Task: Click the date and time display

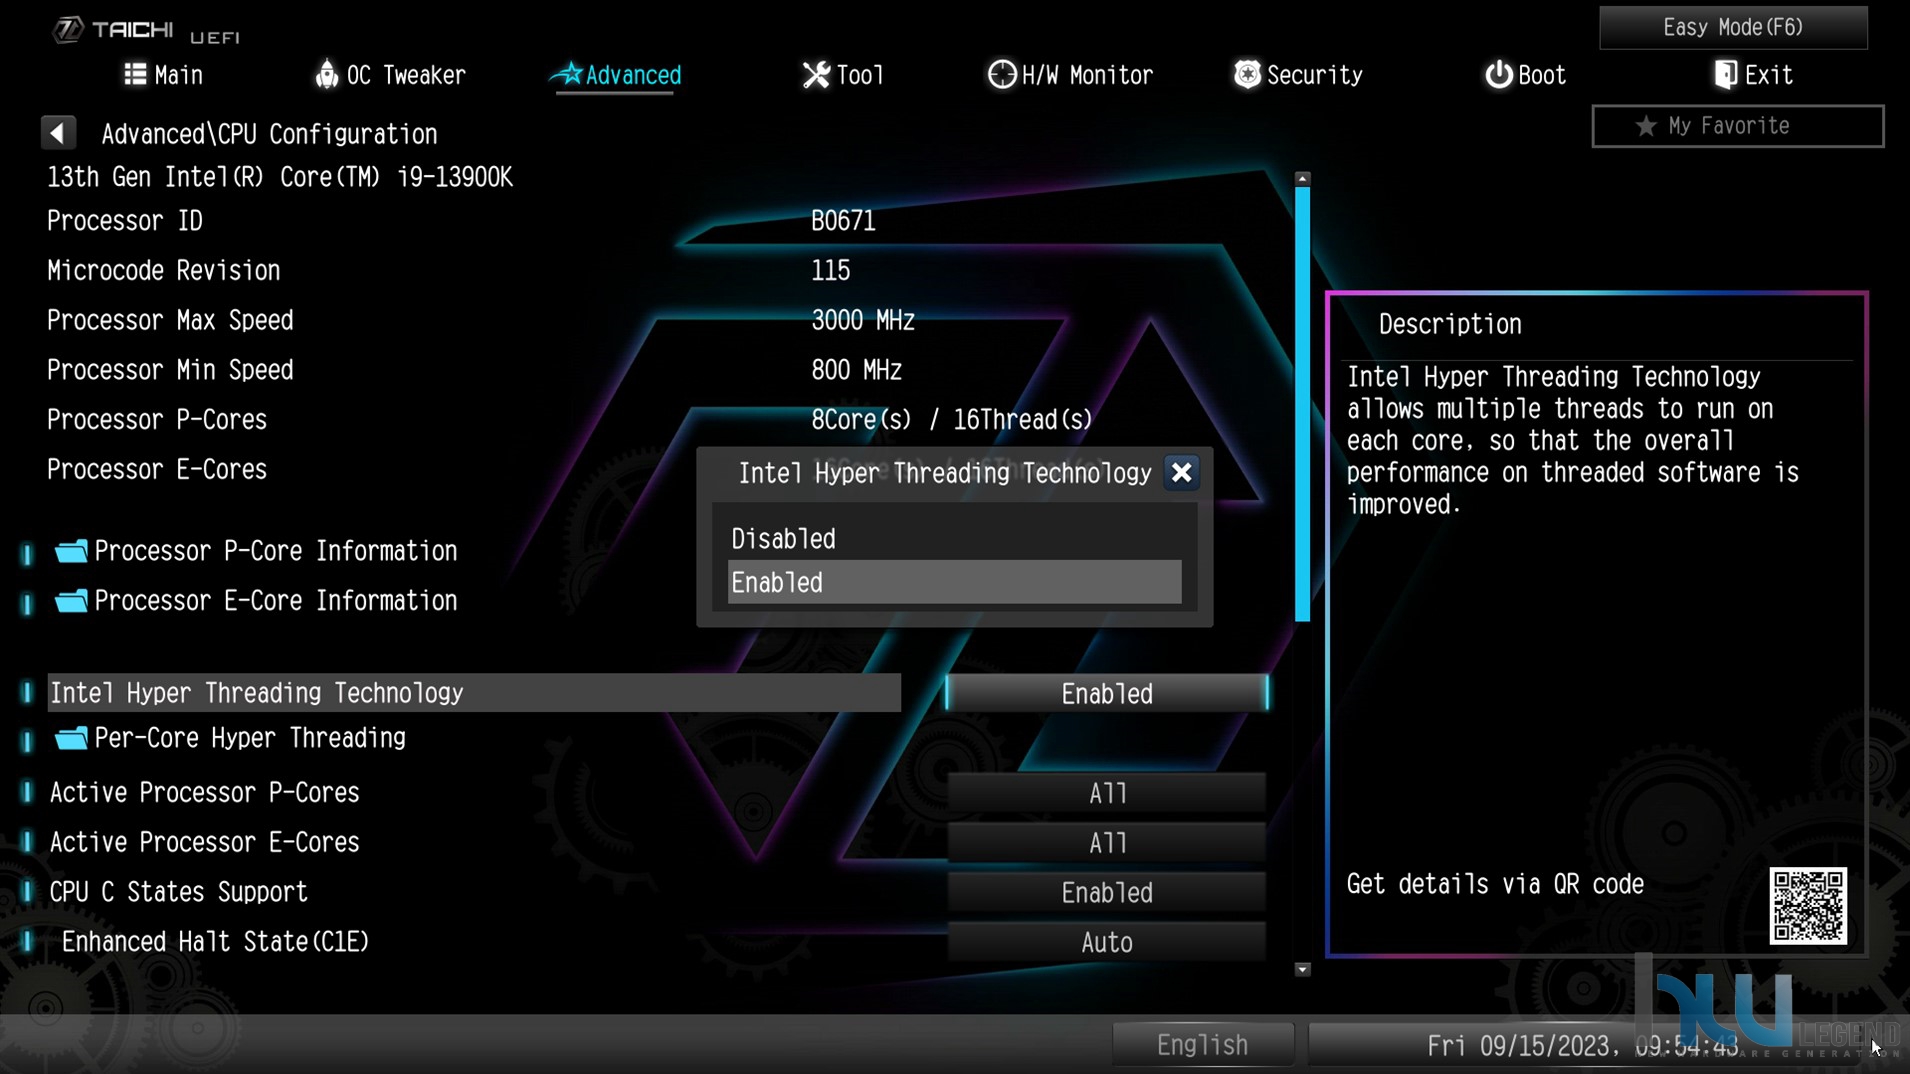Action: coord(1582,1046)
